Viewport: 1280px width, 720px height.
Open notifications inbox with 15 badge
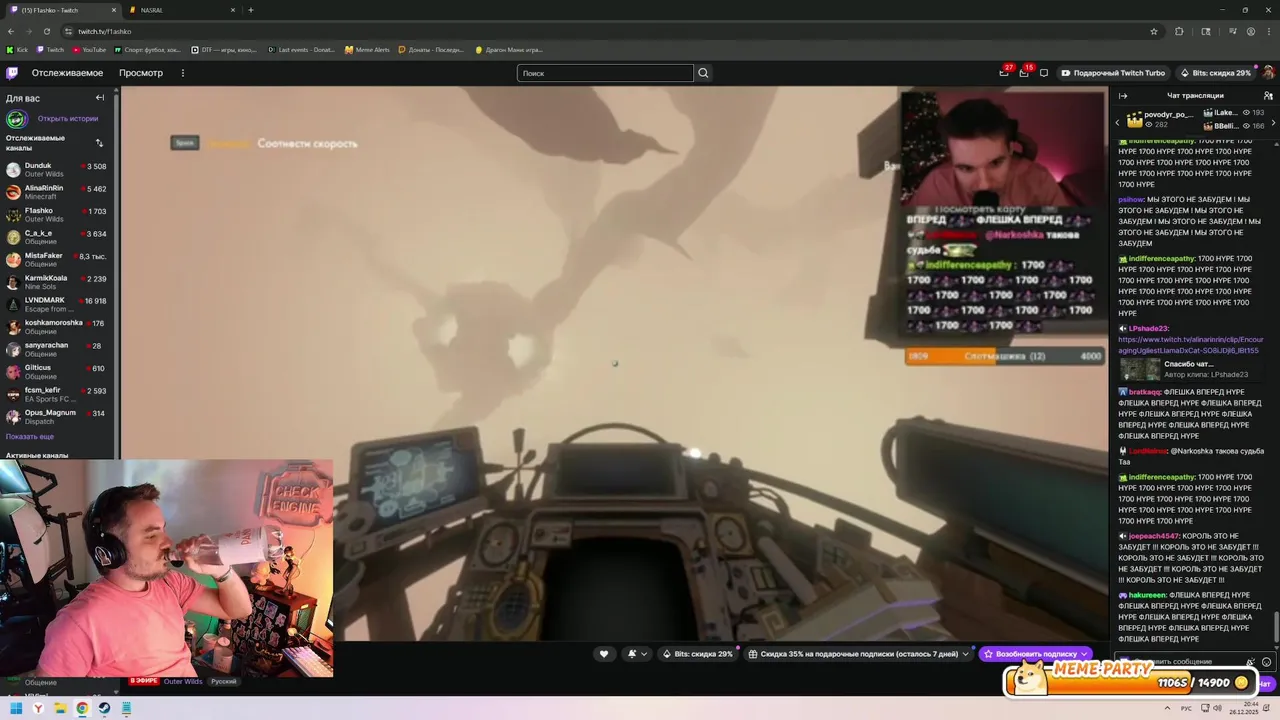pos(1024,72)
